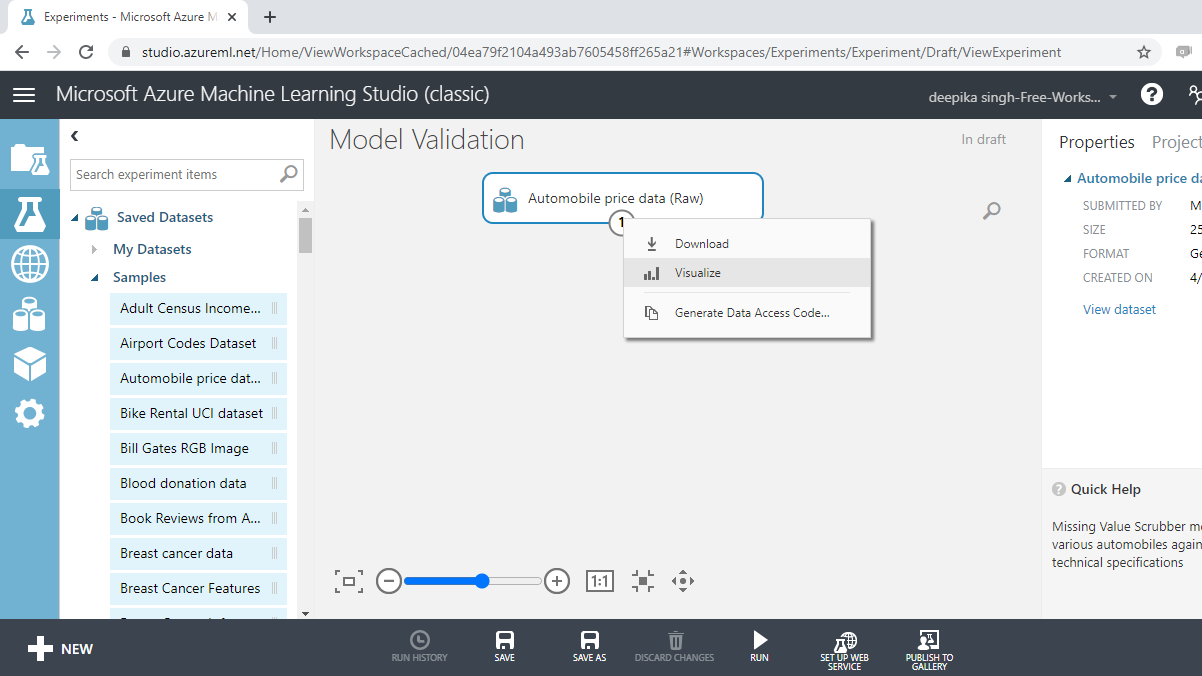This screenshot has height=676, width=1202.
Task: Collapse the Saved Datasets tree node
Action: (75, 218)
